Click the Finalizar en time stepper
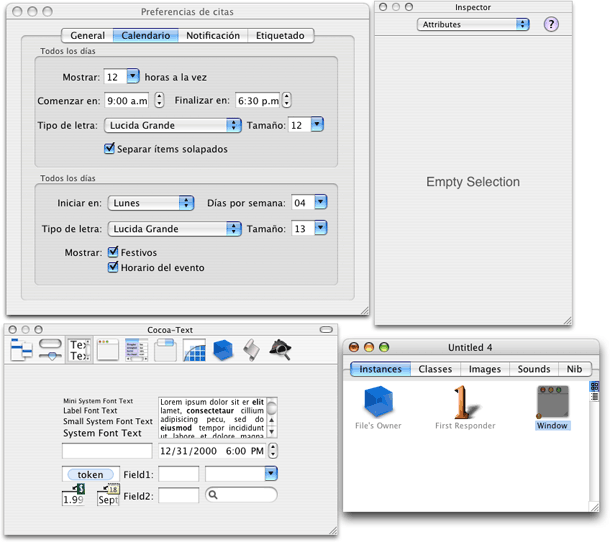610x542 pixels. [x=287, y=100]
